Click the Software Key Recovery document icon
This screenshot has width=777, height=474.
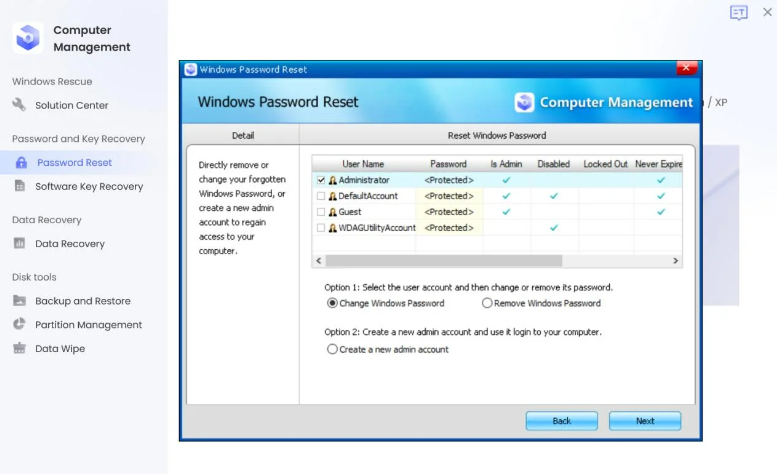point(19,186)
